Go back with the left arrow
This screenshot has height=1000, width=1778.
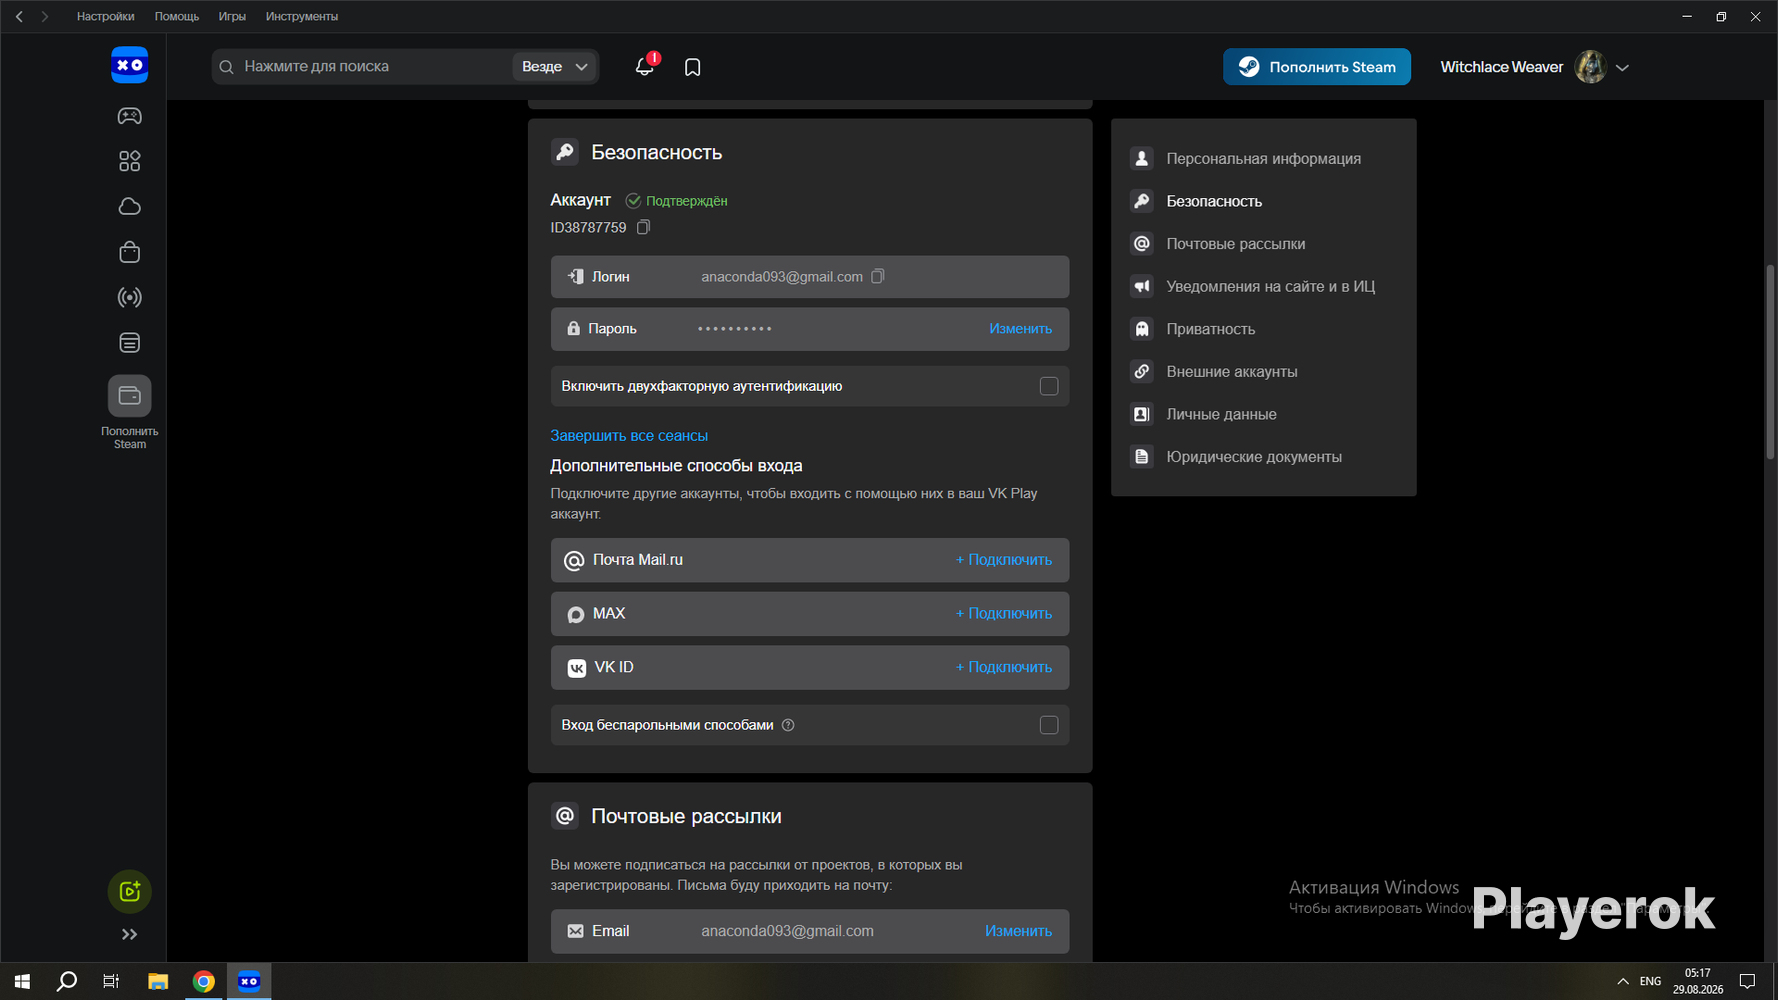point(19,16)
